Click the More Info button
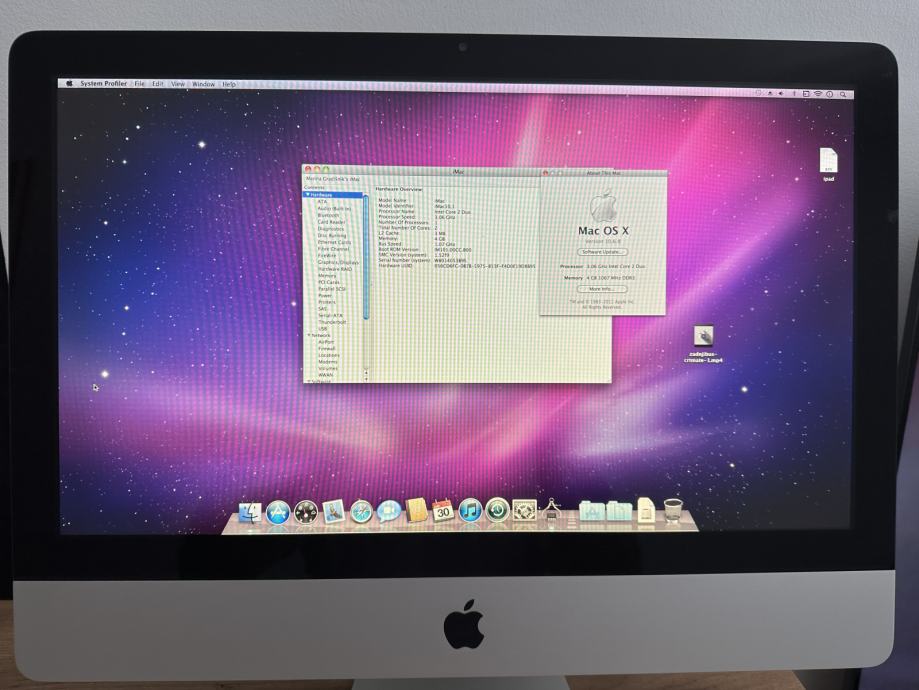Viewport: 919px width, 690px height. coord(602,289)
